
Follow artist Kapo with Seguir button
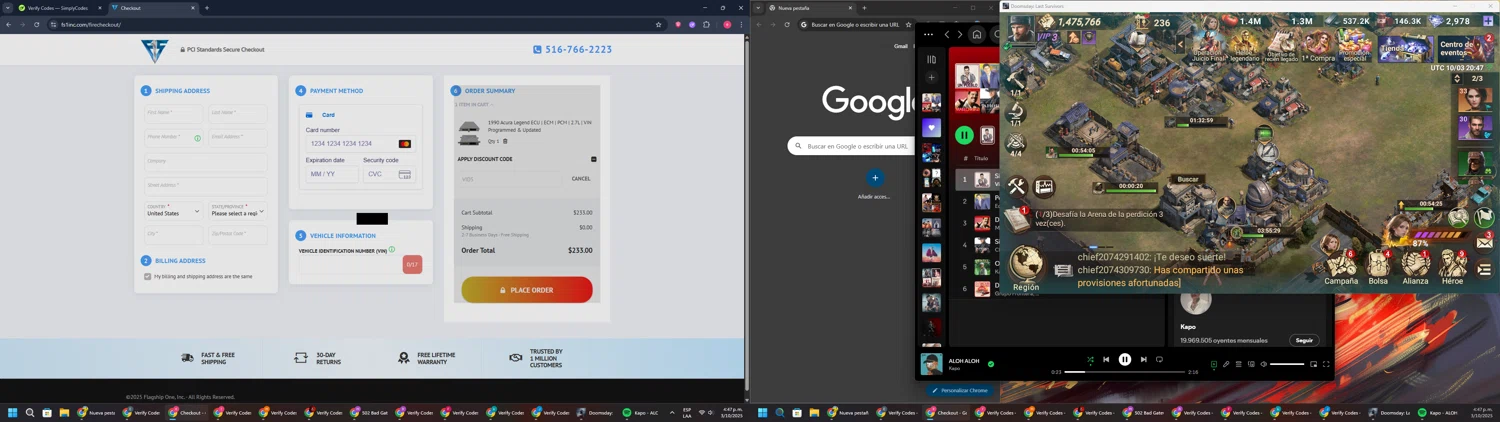point(1303,340)
